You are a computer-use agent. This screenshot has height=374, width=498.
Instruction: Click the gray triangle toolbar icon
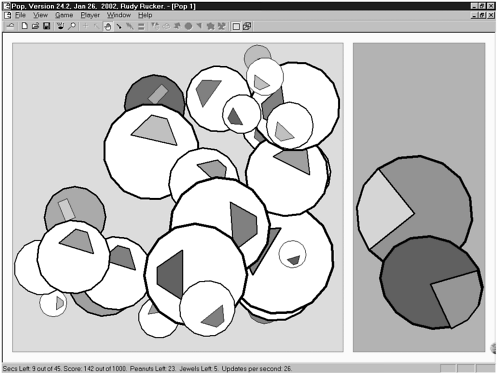(199, 26)
